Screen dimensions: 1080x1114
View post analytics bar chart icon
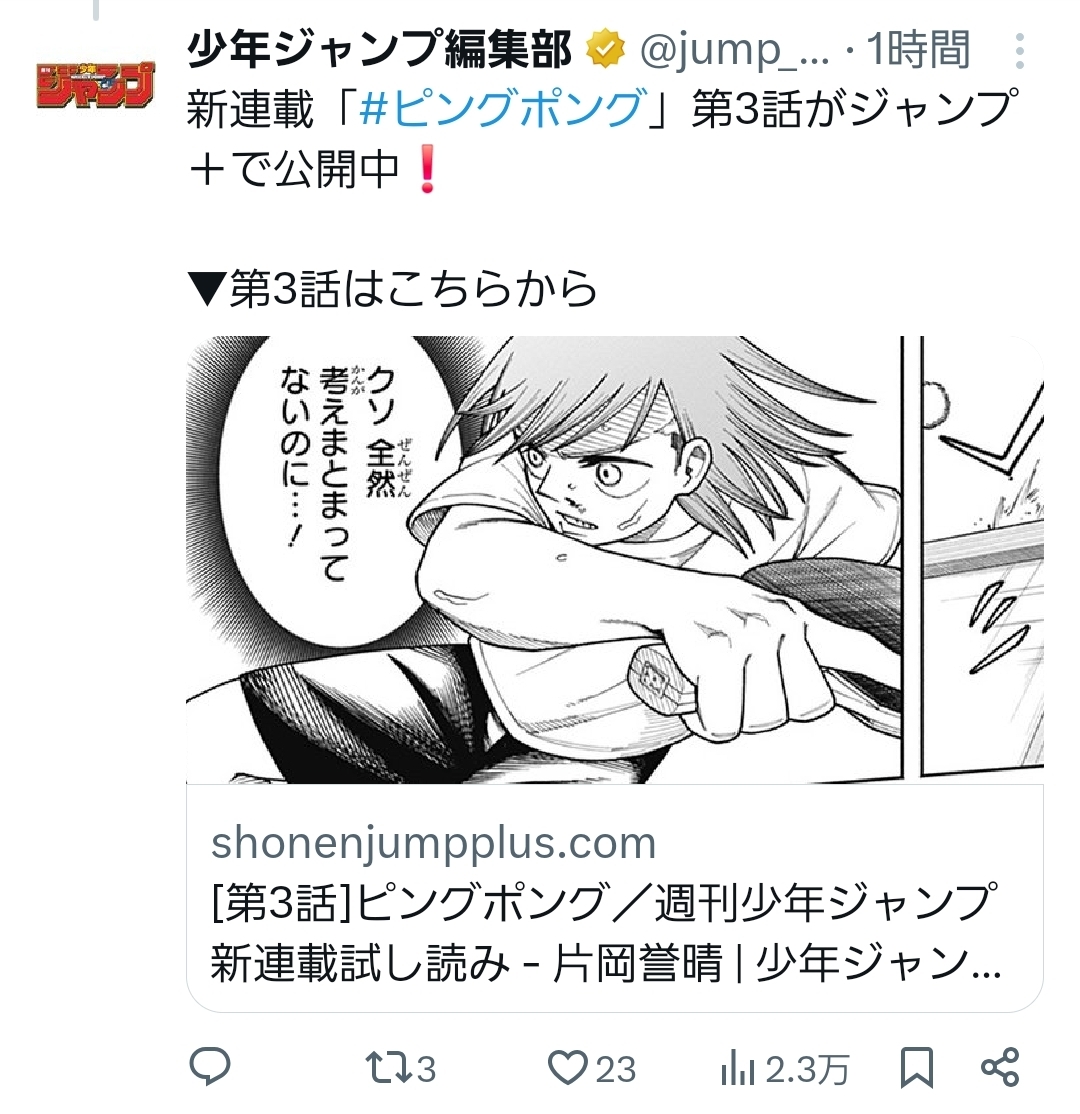pos(738,1068)
